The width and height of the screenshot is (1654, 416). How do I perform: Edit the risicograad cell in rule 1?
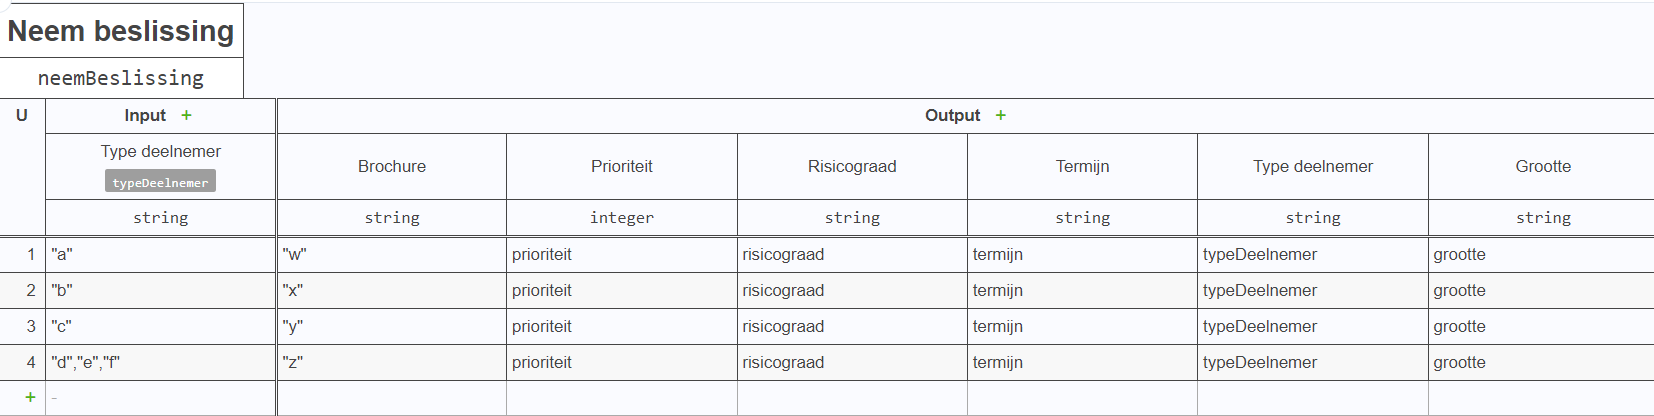coord(852,255)
